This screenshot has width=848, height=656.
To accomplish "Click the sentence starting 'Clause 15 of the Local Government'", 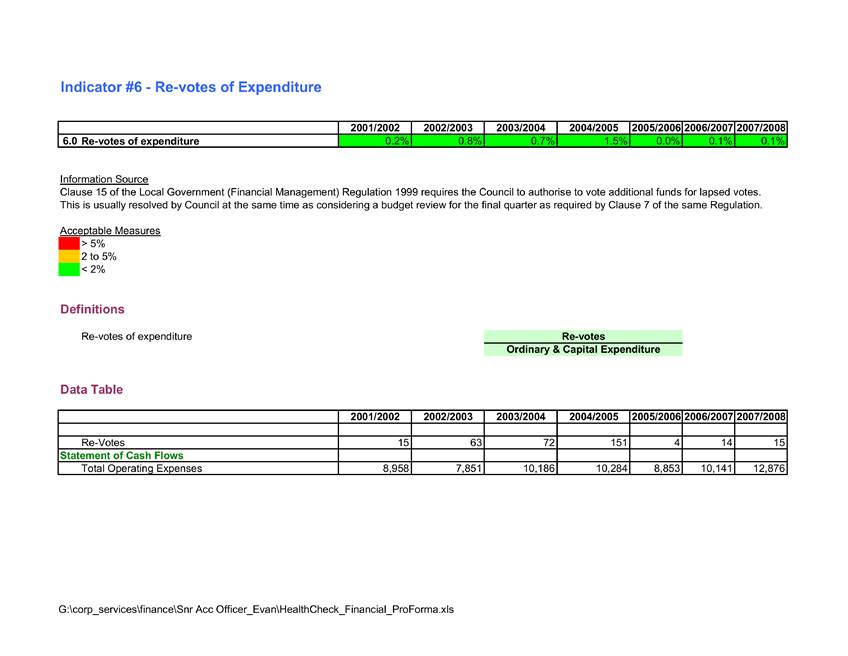I will click(x=410, y=192).
